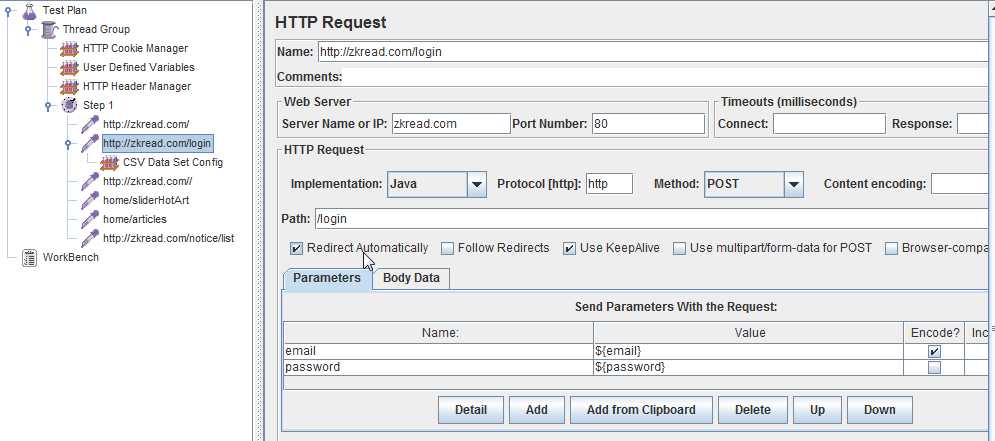
Task: Uncheck the Redirect Automatically checkbox
Action: coord(297,248)
